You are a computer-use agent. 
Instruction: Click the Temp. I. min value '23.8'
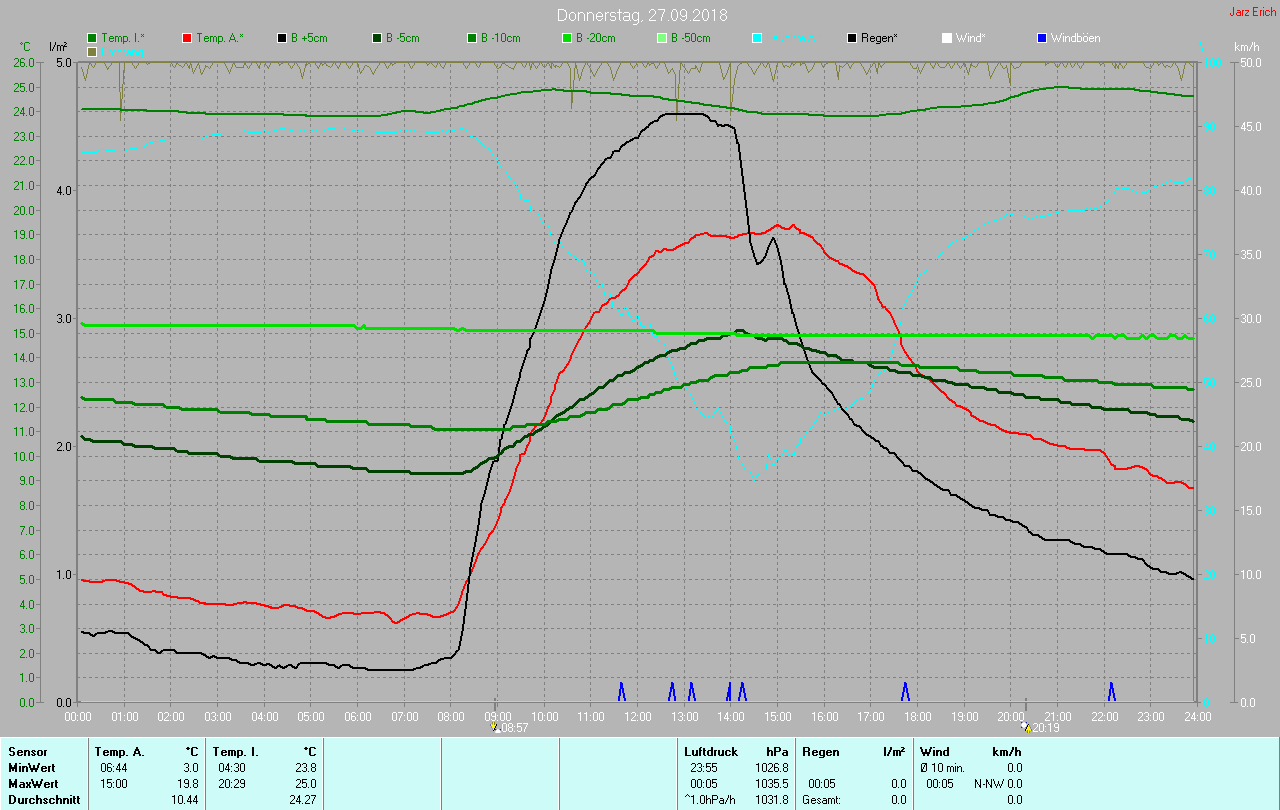pyautogui.click(x=306, y=768)
